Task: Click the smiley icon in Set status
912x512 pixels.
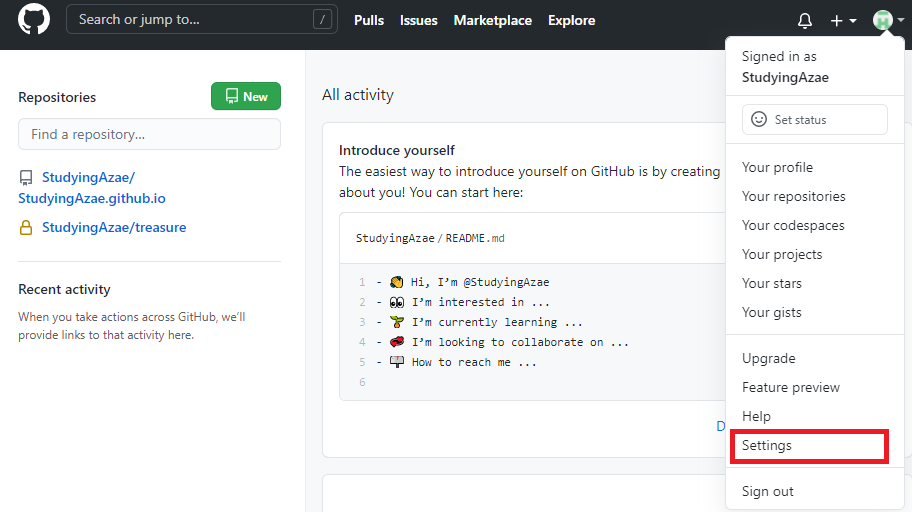Action: tap(758, 119)
